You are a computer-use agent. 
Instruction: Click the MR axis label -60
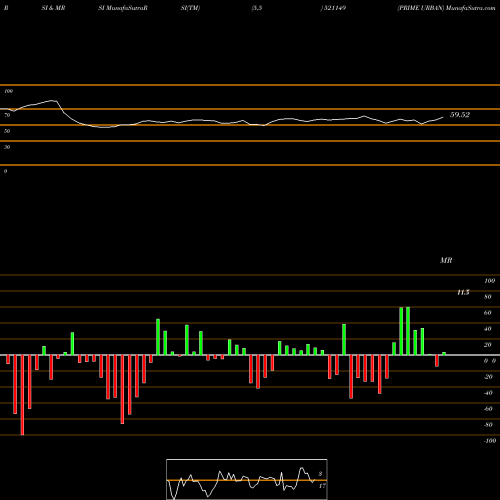[488, 409]
